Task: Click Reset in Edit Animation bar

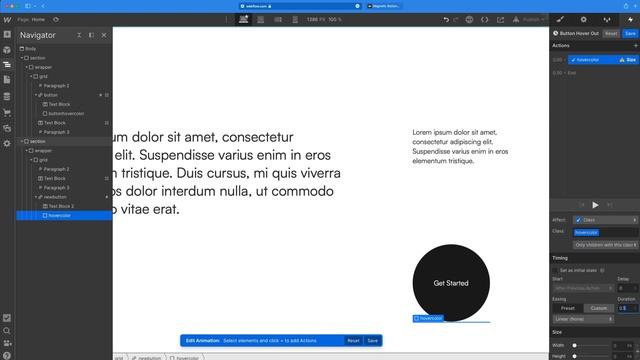Action: coord(353,340)
